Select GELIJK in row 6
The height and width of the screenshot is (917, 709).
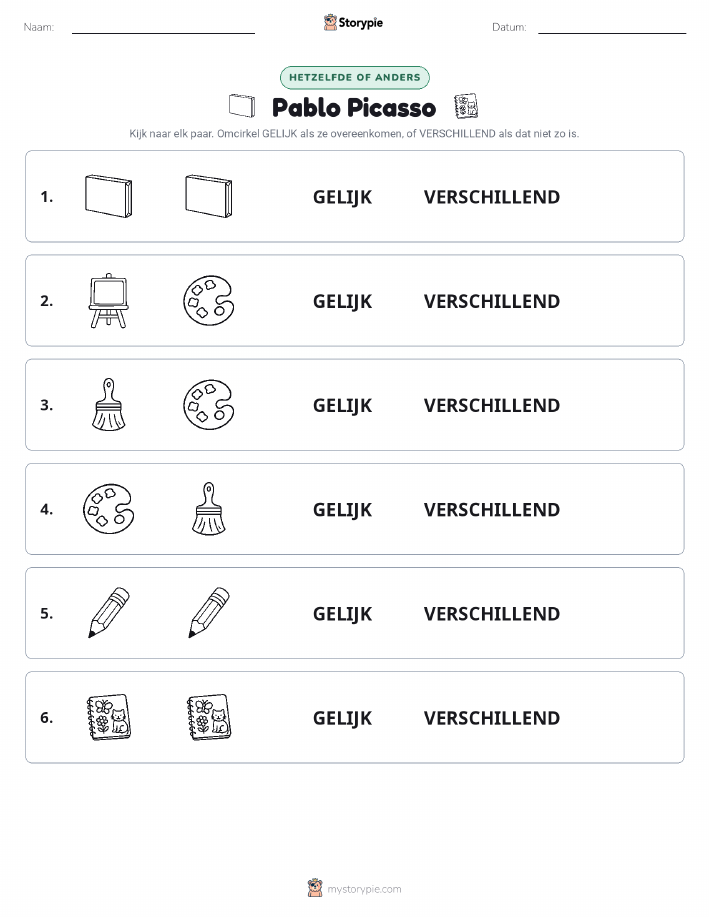tap(342, 718)
